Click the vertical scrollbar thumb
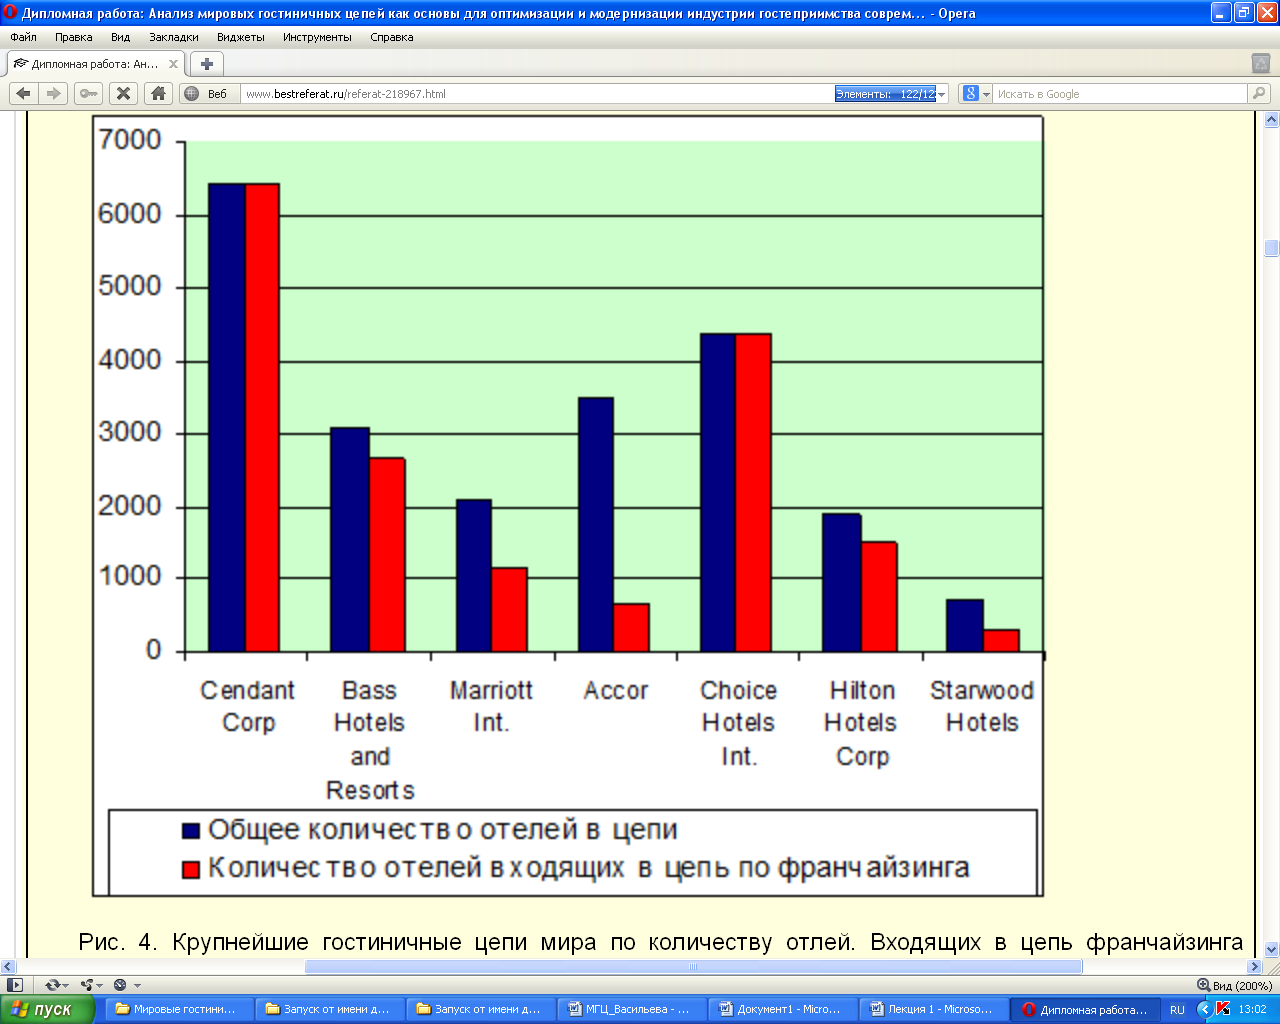This screenshot has height=1024, width=1280. (x=1271, y=248)
